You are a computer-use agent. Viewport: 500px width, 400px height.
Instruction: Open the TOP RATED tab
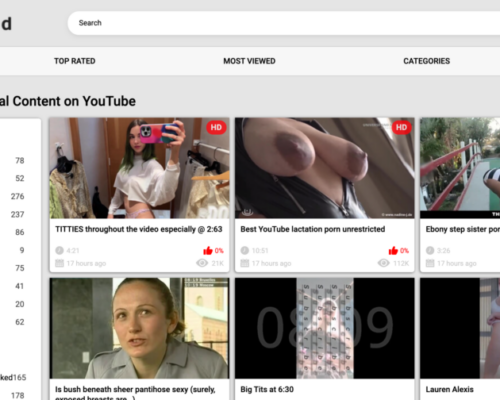pyautogui.click(x=75, y=61)
